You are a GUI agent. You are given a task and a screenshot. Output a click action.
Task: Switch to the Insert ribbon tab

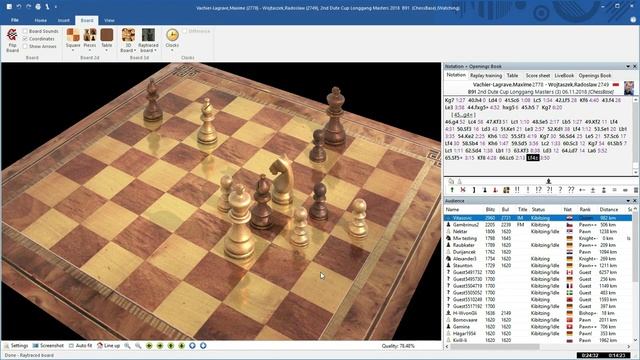point(63,20)
